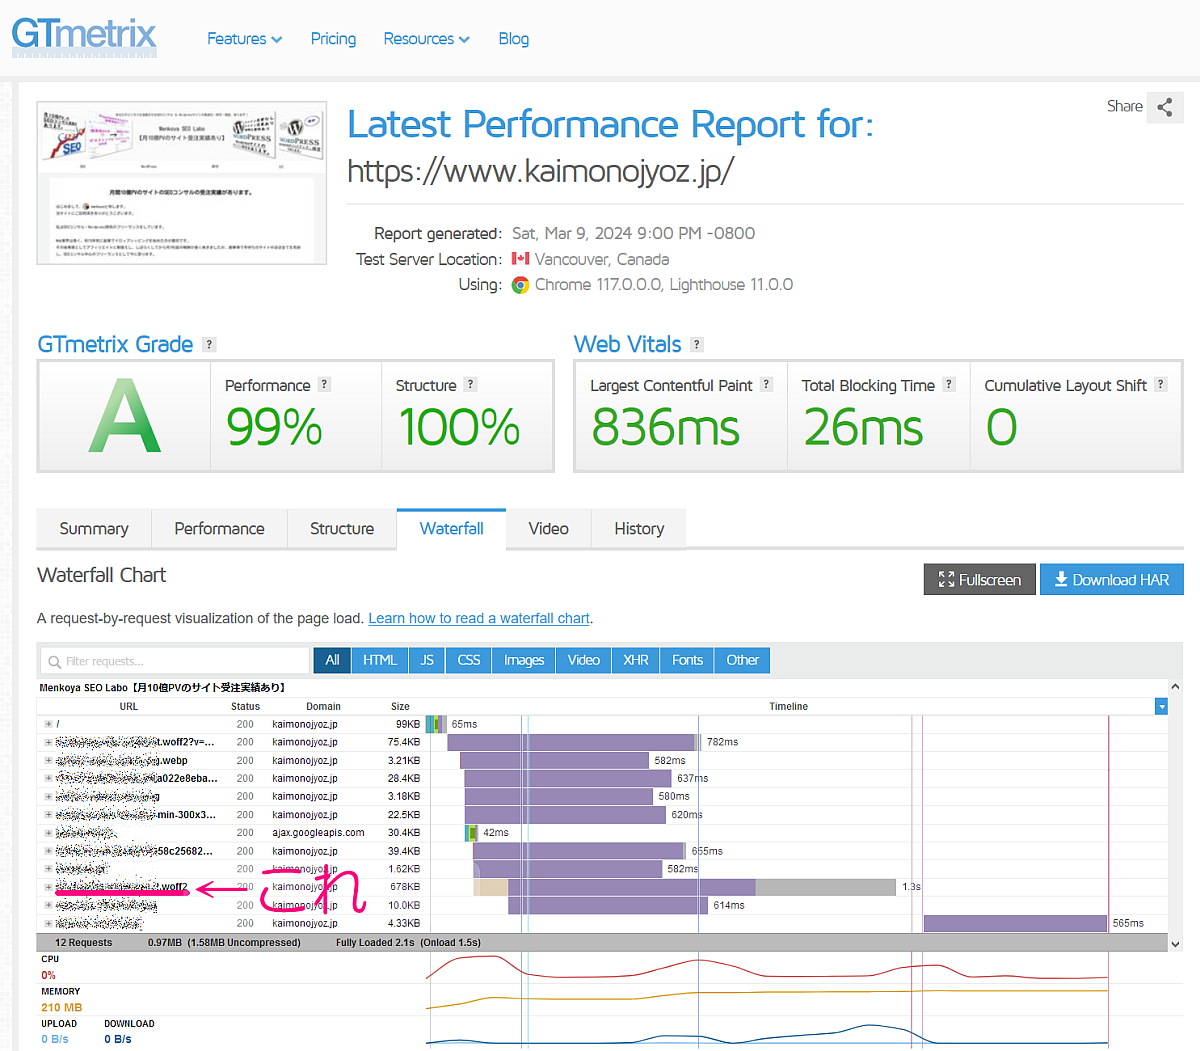The image size is (1200, 1051).
Task: Expand the 4.33KB request row
Action: click(48, 923)
